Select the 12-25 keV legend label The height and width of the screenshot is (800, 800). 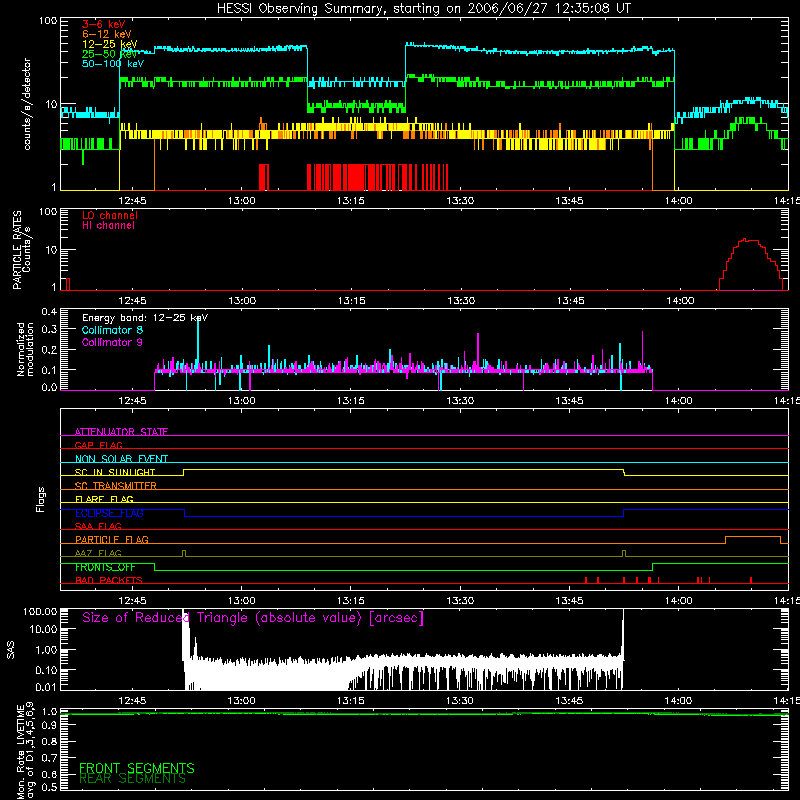click(x=110, y=44)
